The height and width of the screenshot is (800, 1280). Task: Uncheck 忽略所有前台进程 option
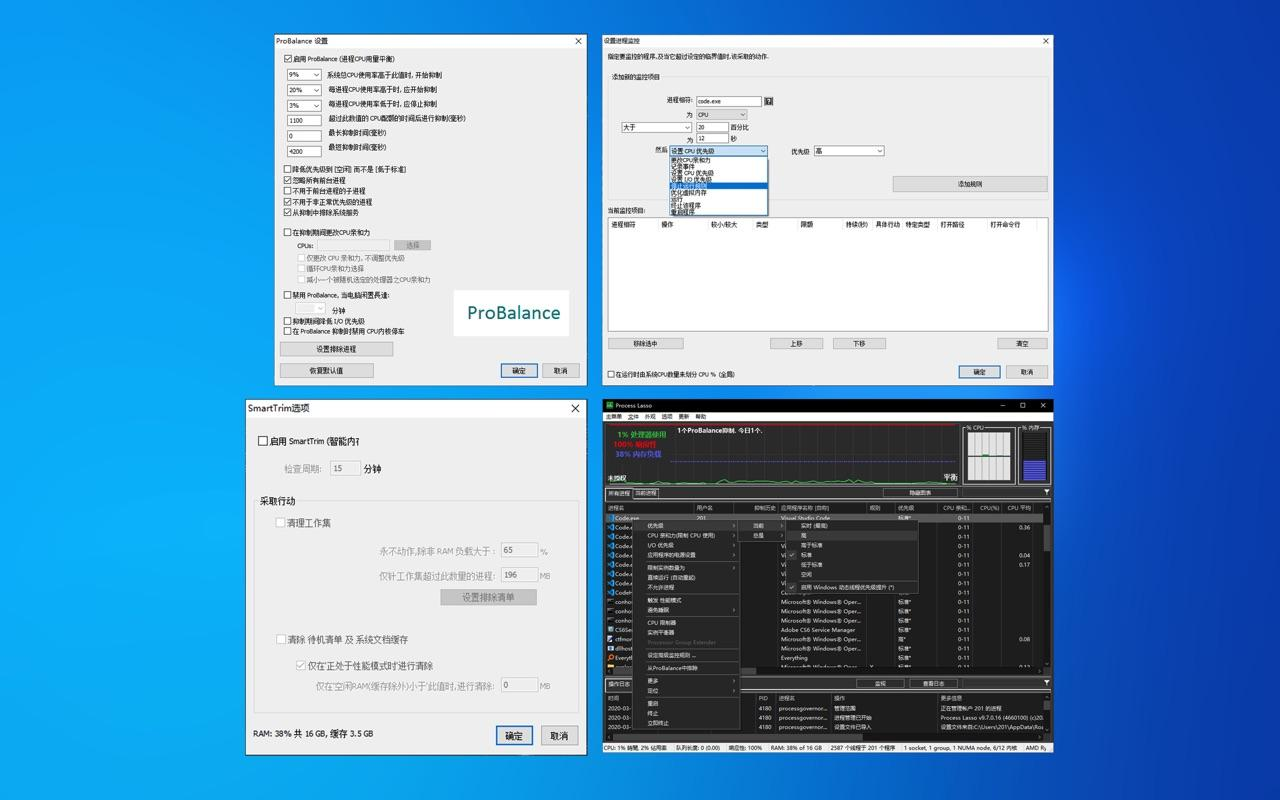coord(289,180)
